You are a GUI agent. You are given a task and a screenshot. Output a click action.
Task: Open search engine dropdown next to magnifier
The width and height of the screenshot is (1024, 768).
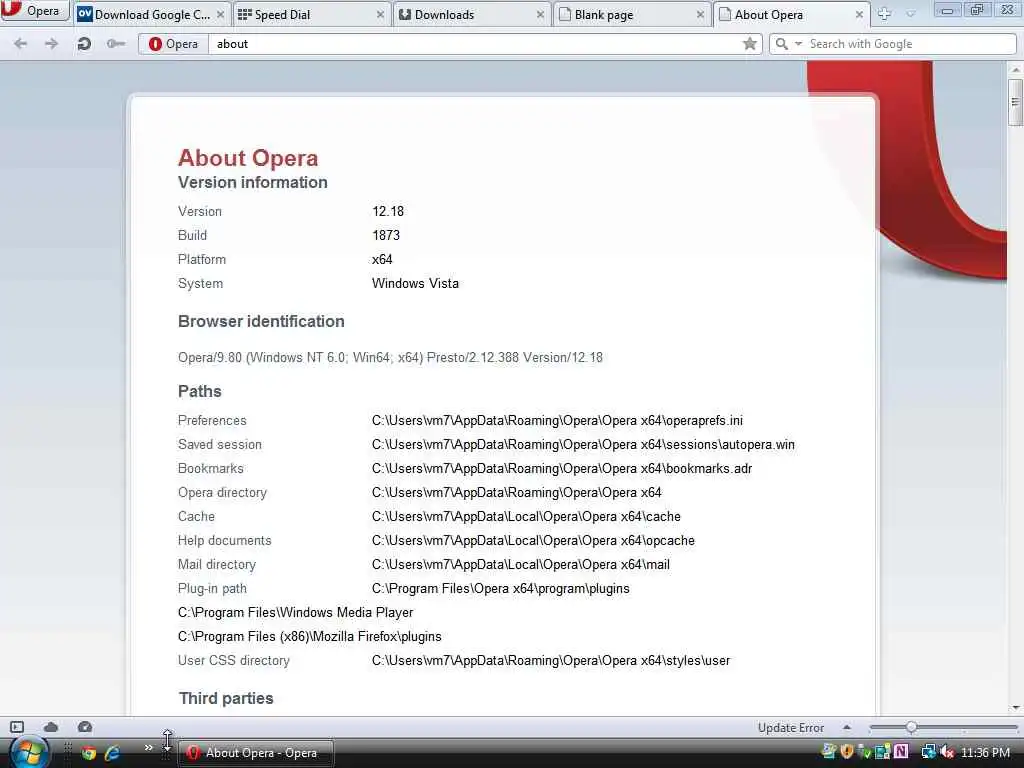[x=798, y=44]
